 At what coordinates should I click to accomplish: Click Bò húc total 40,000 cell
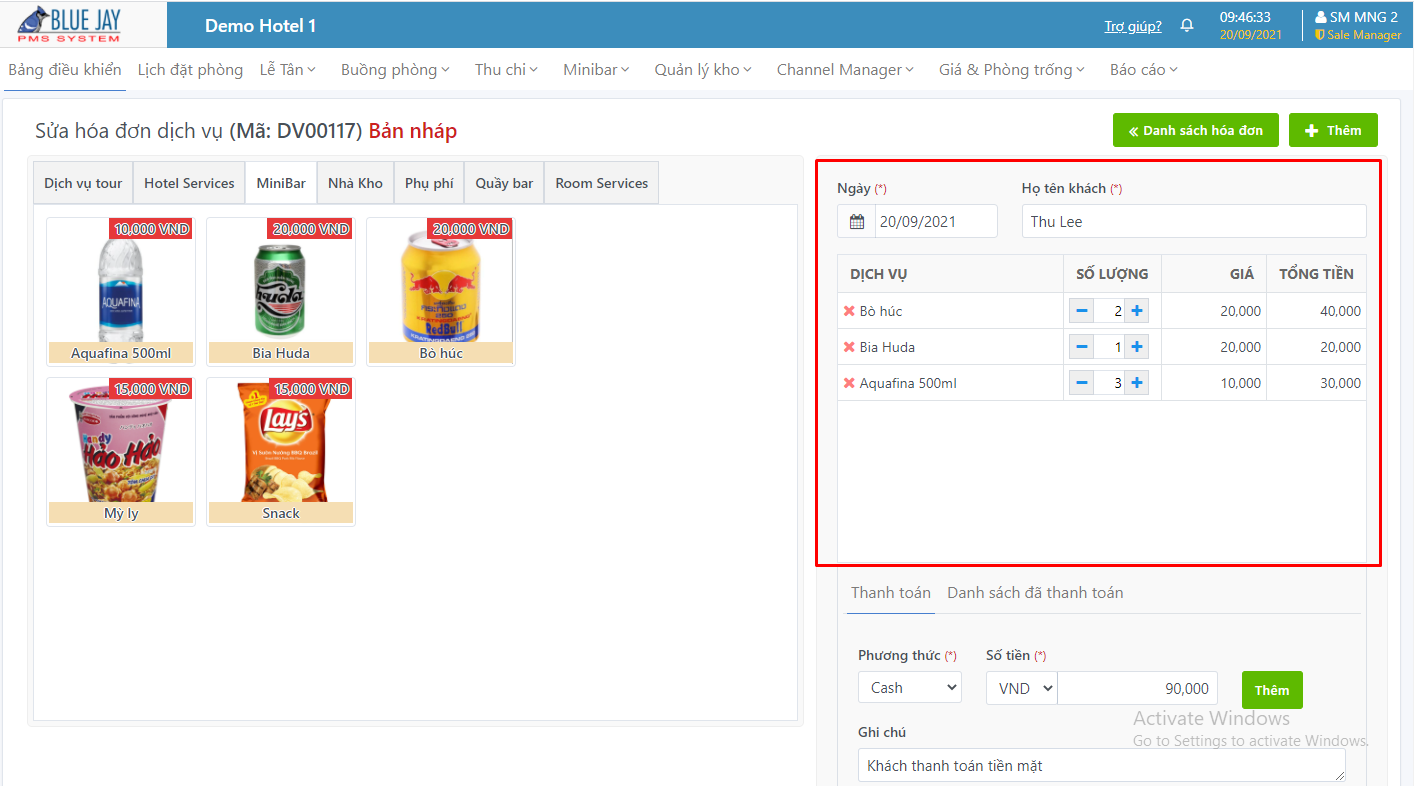click(1316, 311)
